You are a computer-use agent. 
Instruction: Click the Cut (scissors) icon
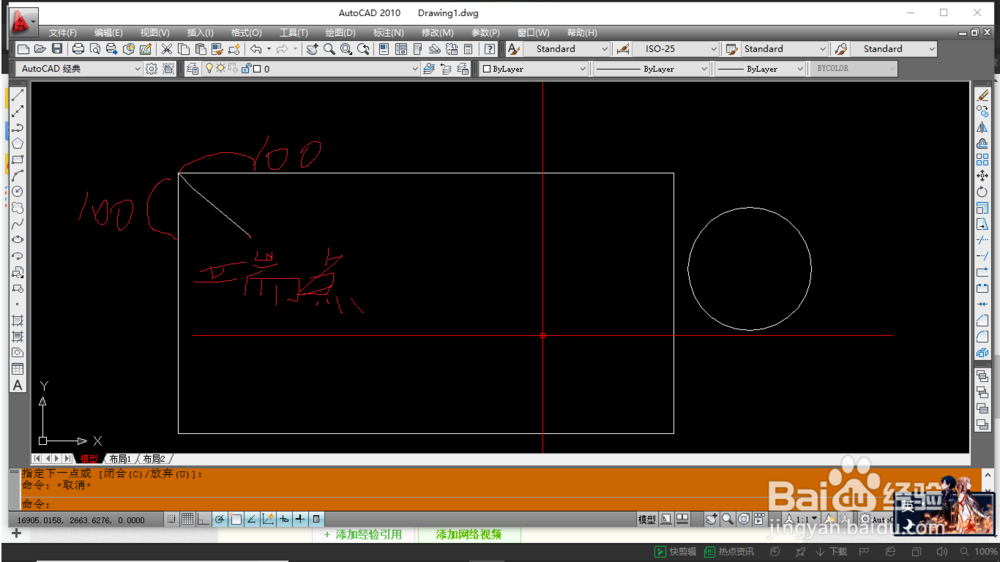tap(166, 49)
